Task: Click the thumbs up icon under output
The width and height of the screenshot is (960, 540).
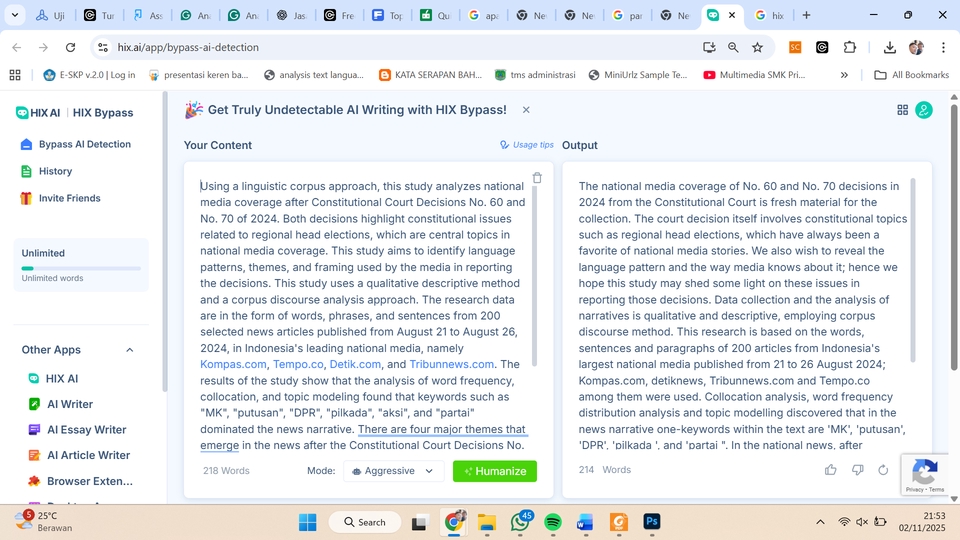Action: coord(831,470)
